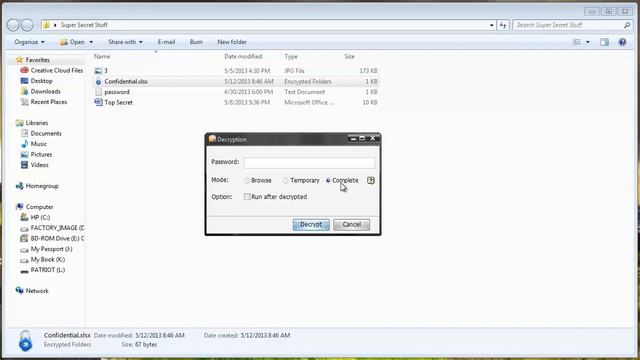Click the Downloads folder icon
This screenshot has height=360, width=640.
[24, 91]
